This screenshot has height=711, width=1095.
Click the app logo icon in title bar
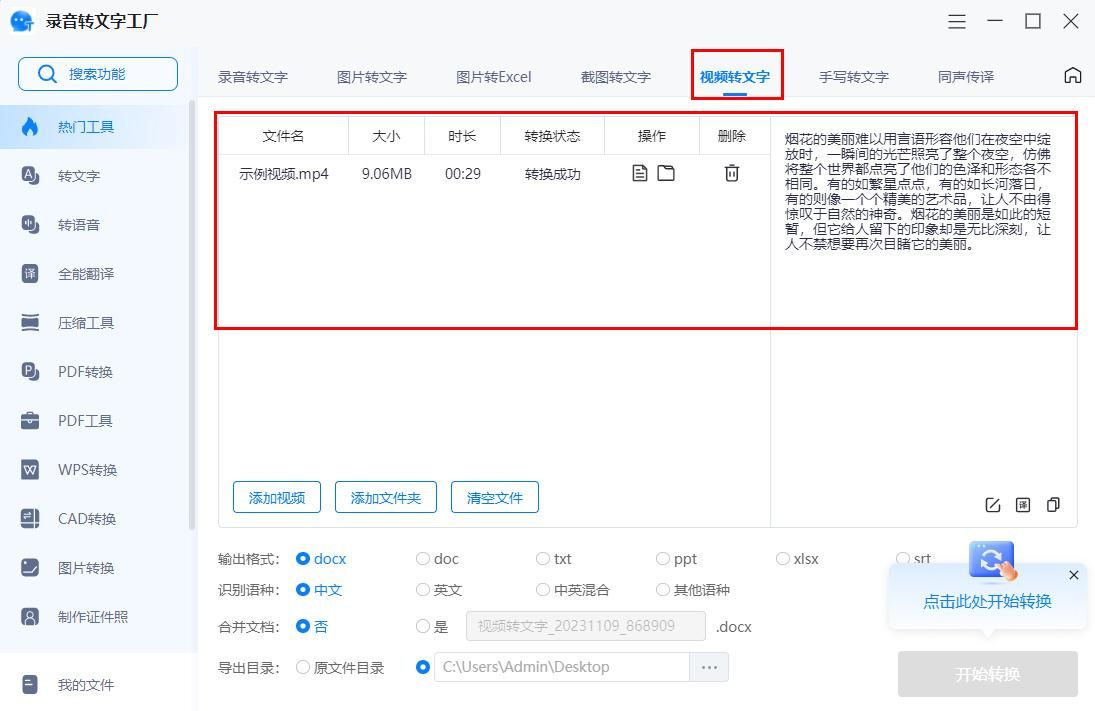coord(22,21)
